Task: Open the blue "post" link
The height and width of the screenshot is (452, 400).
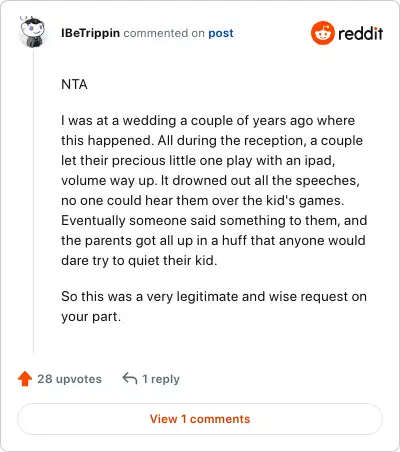Action: tap(221, 33)
